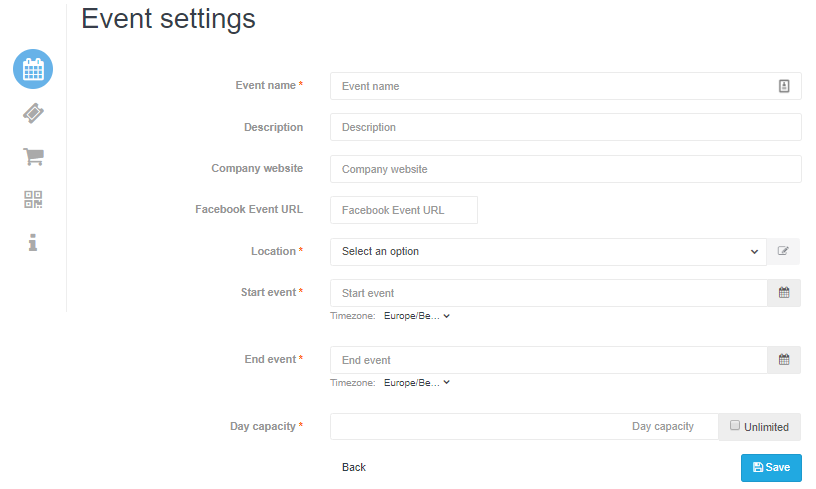Open the Start event calendar picker
This screenshot has width=816, height=489.
tap(784, 293)
